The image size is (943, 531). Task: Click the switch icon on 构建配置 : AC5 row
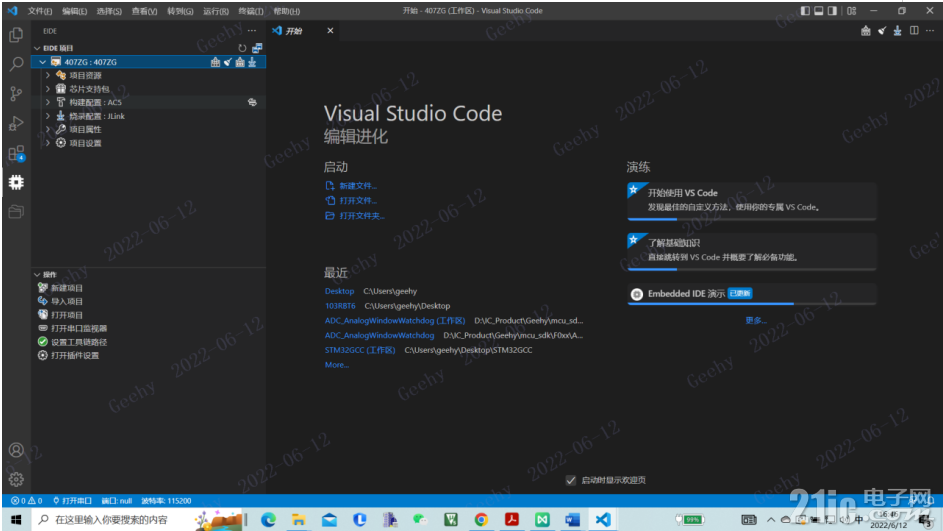pos(252,102)
